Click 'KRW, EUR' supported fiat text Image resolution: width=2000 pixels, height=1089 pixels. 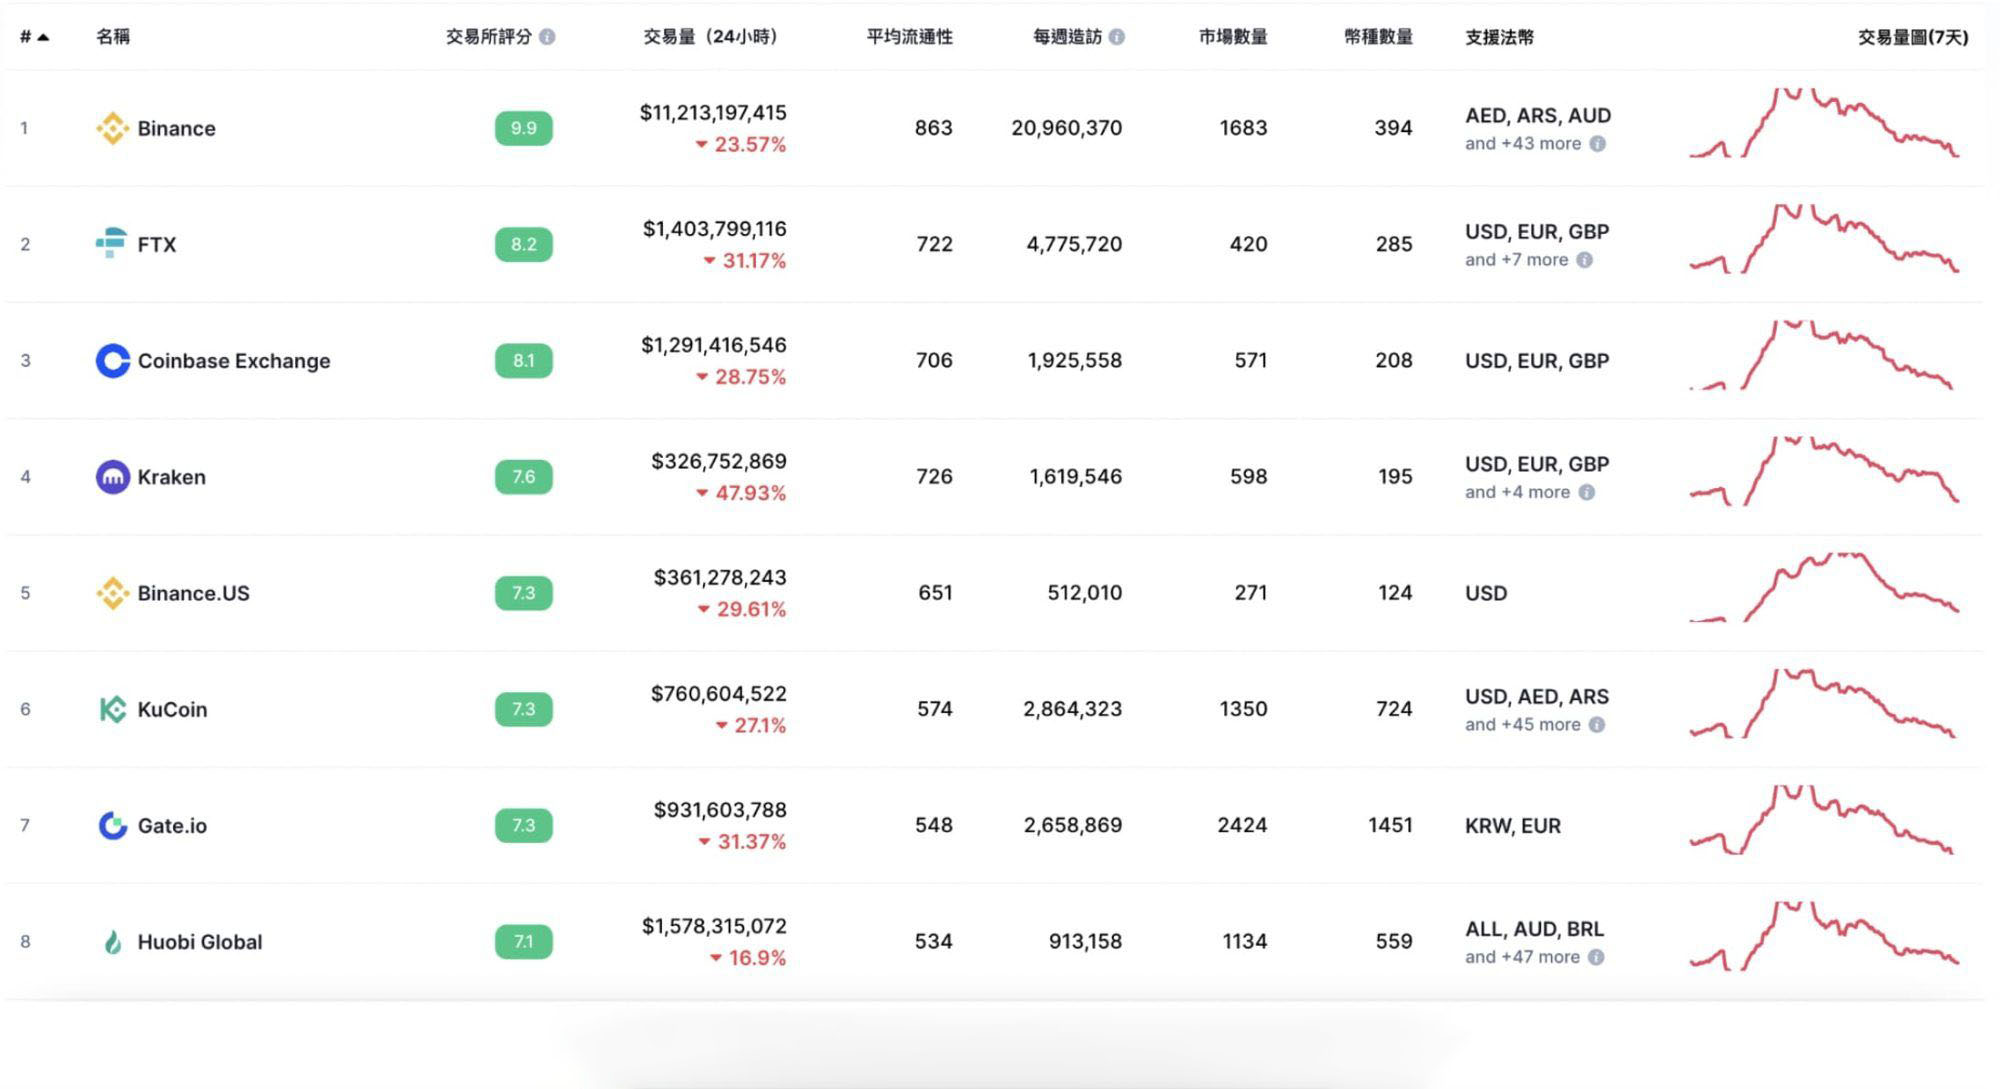tap(1513, 826)
